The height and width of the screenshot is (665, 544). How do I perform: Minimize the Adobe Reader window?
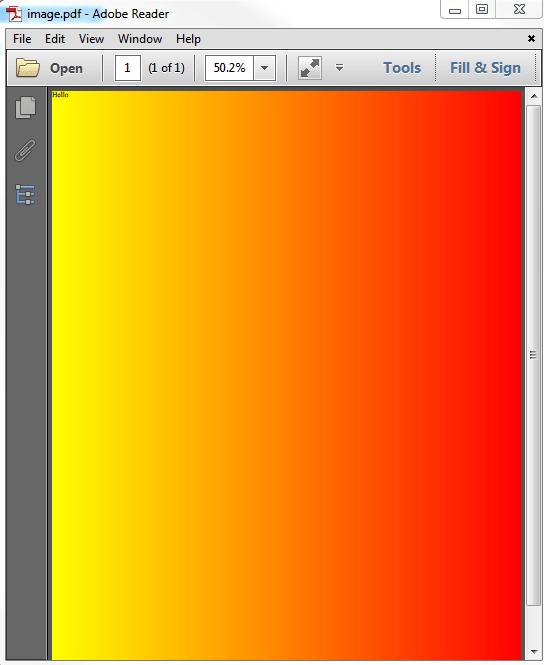[455, 9]
